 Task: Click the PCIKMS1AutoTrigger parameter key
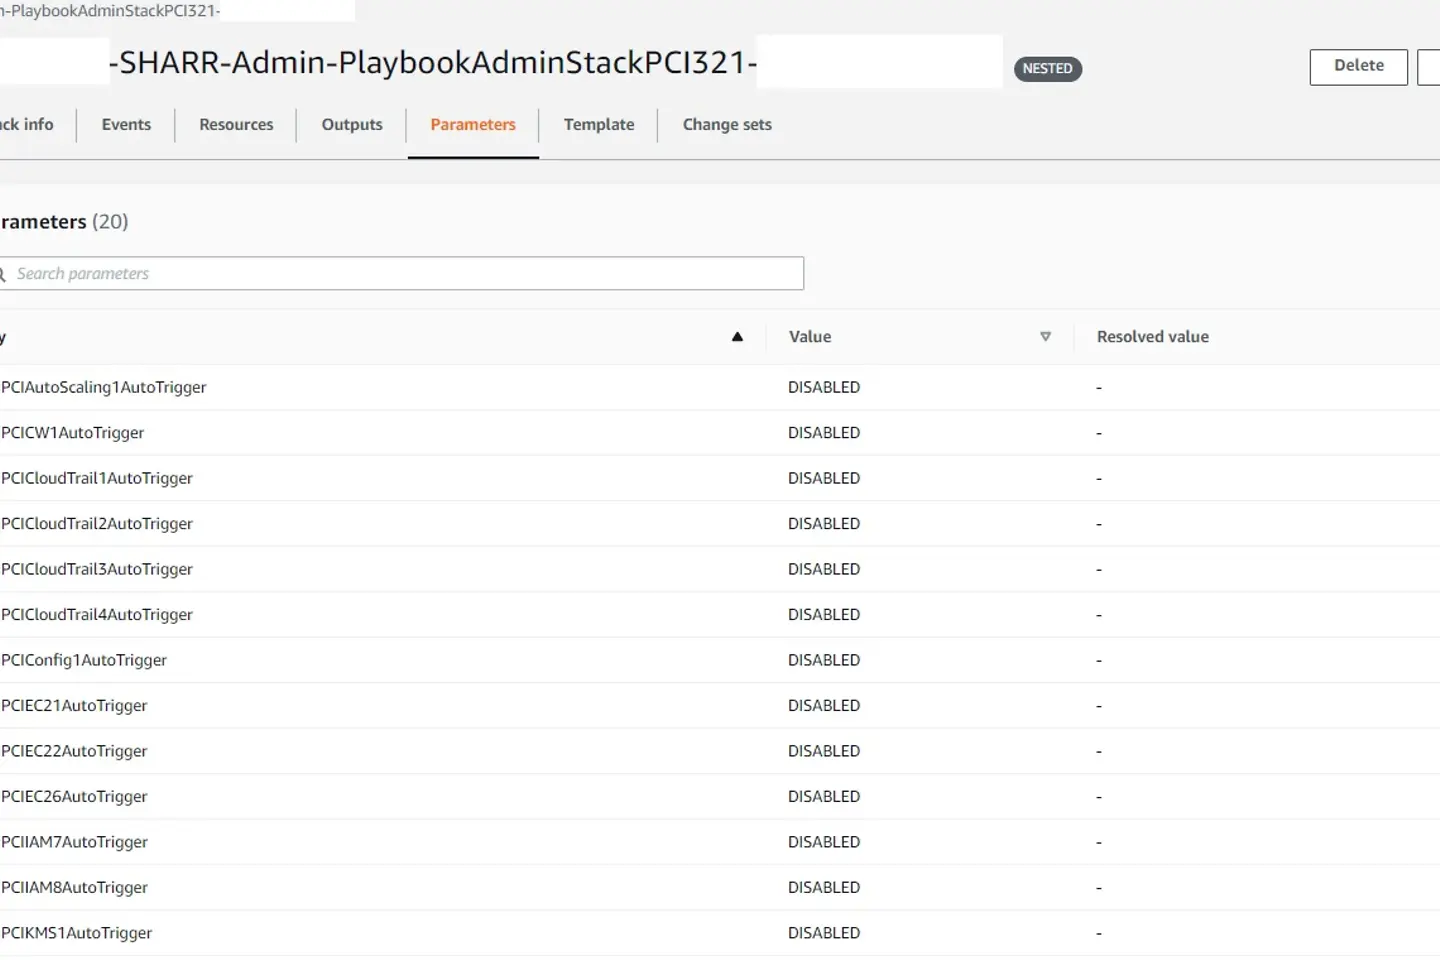coord(77,934)
